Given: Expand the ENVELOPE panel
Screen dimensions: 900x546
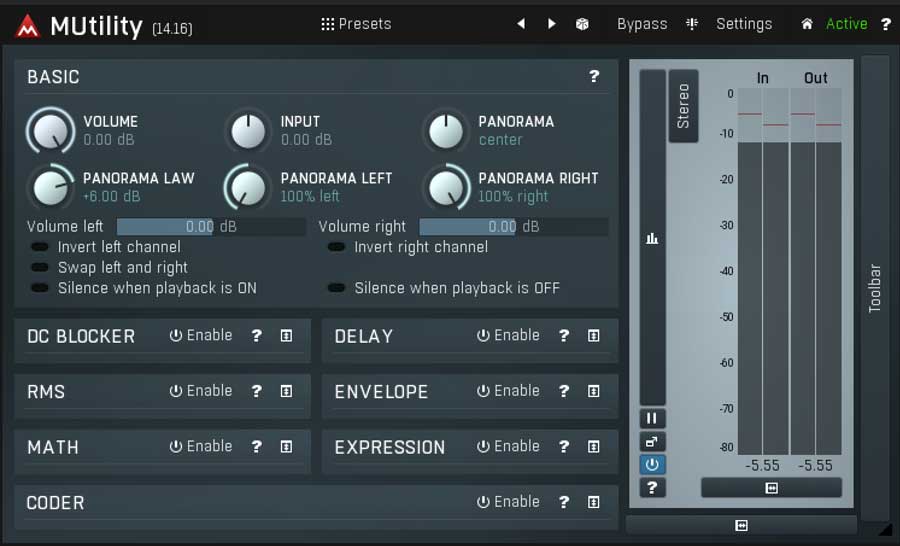Looking at the screenshot, I should click(x=594, y=392).
